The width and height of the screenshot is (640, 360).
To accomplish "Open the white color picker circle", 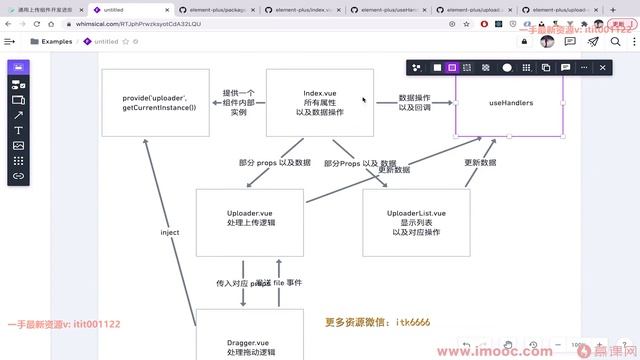I will (507, 68).
